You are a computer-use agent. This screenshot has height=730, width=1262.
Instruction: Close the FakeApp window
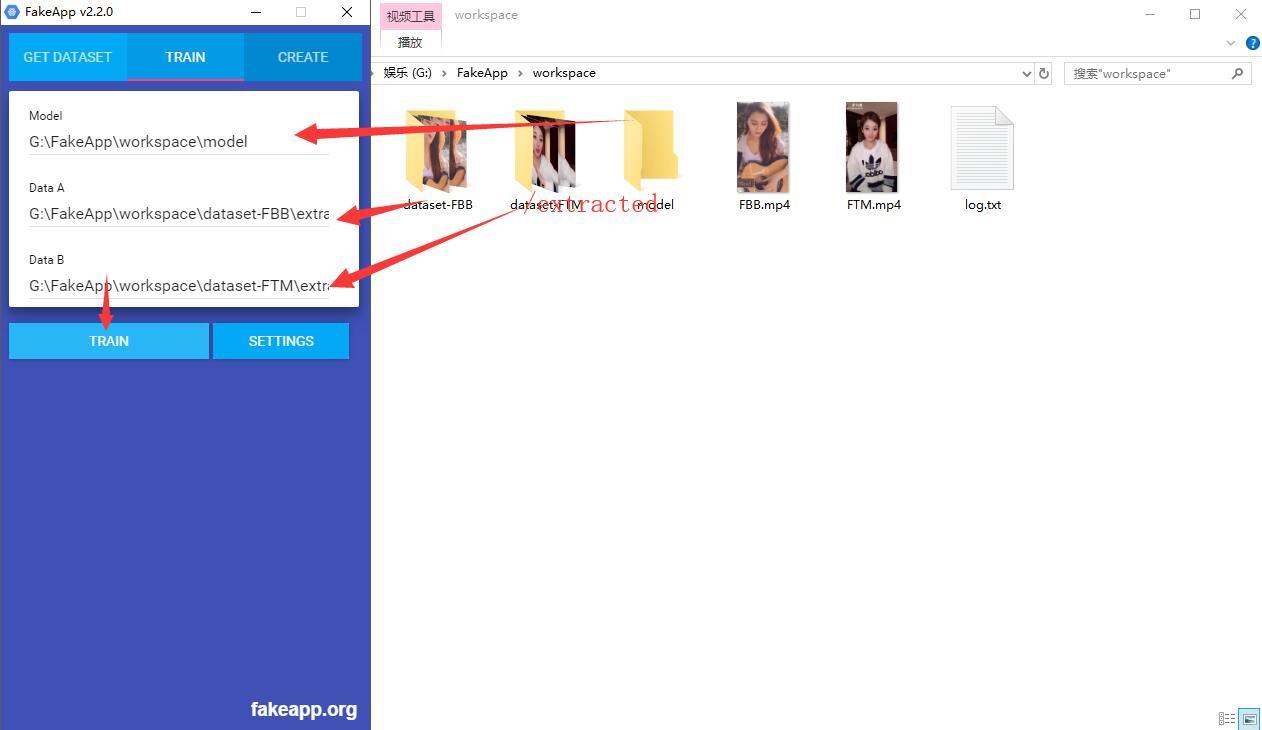[347, 12]
